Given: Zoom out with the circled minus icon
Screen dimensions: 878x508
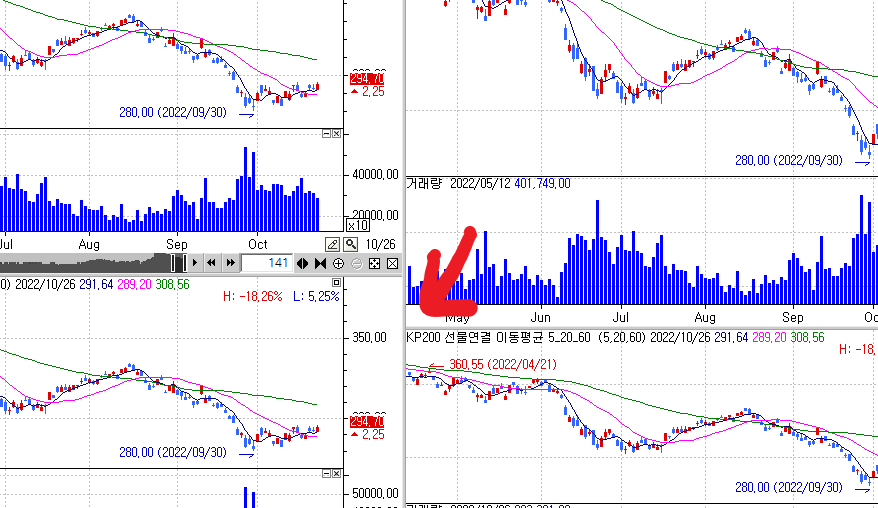Looking at the screenshot, I should pyautogui.click(x=356, y=263).
